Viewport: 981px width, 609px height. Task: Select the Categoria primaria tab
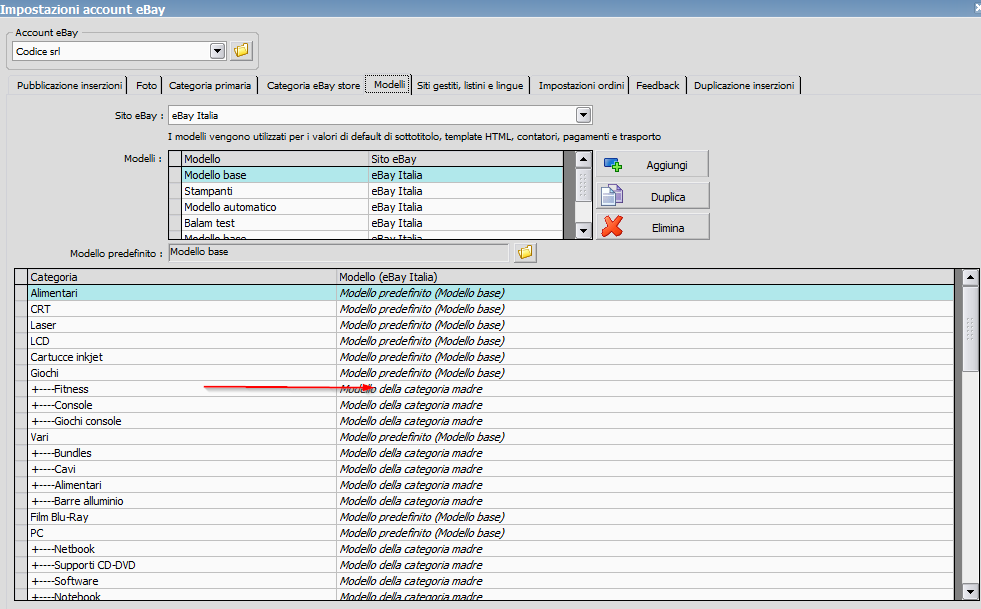pos(210,86)
